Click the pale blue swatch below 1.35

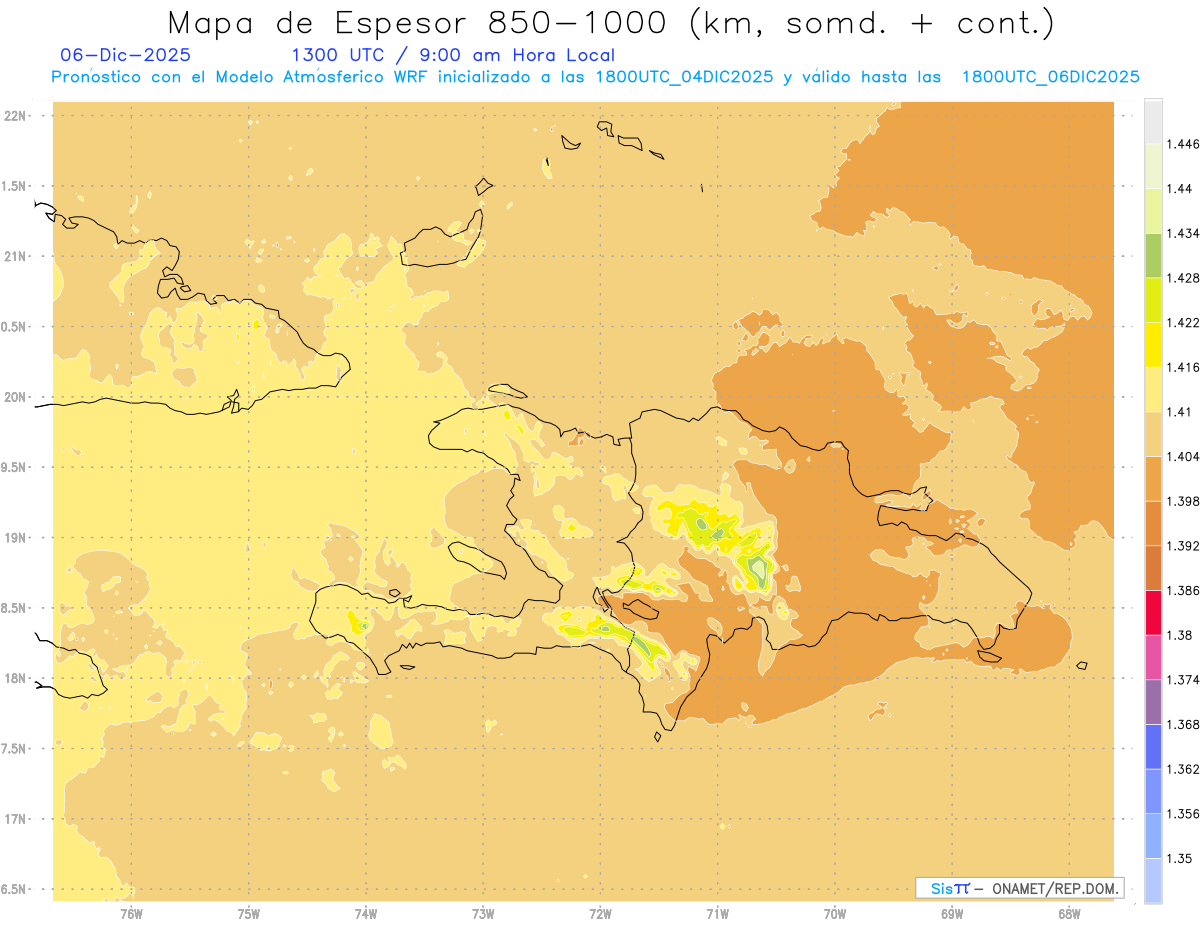1153,881
